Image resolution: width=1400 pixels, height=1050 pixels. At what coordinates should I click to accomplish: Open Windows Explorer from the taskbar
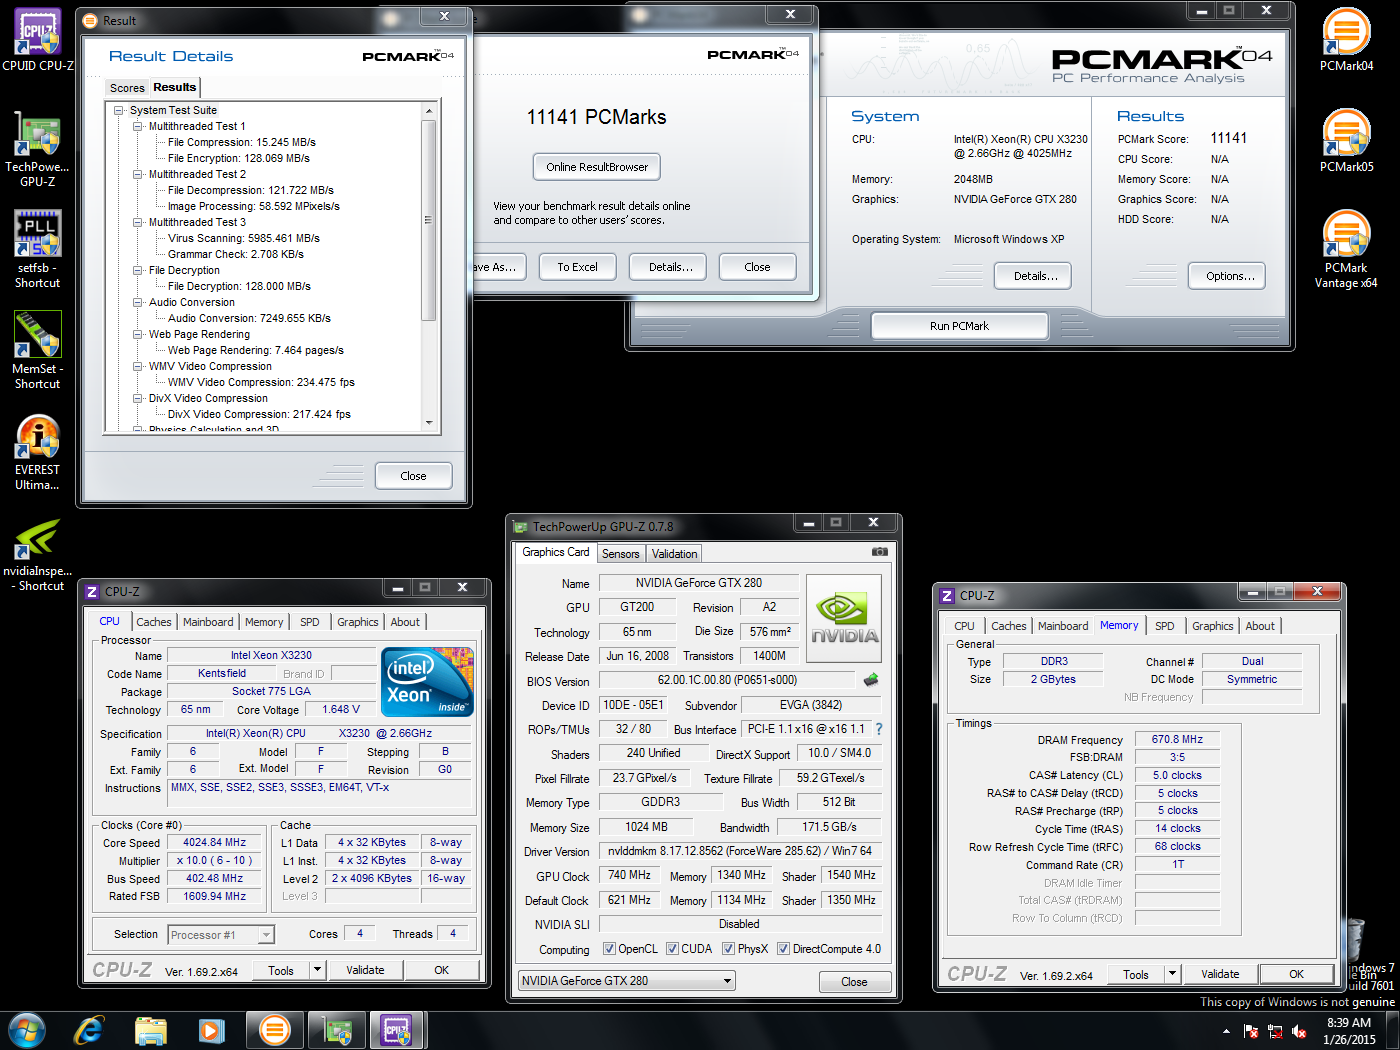tap(151, 1029)
